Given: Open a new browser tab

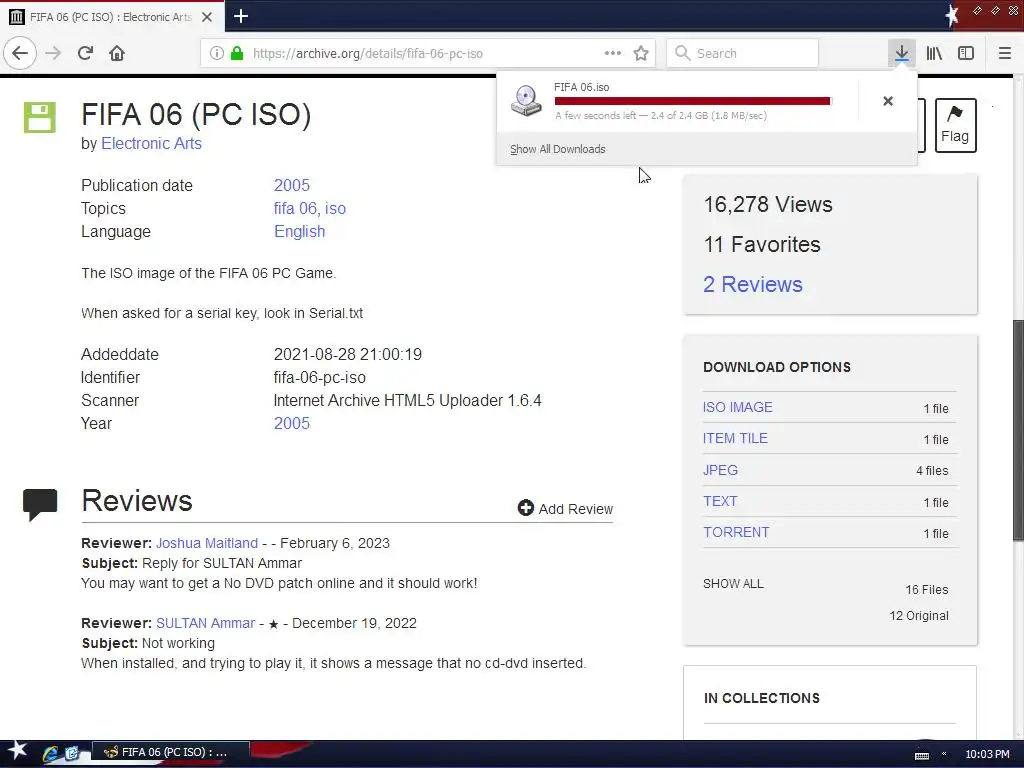Looking at the screenshot, I should (x=241, y=16).
